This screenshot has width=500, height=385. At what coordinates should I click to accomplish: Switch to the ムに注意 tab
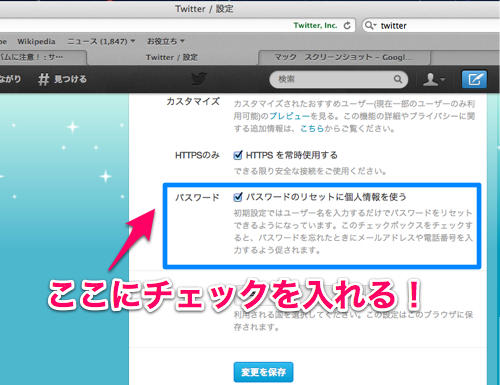point(42,57)
